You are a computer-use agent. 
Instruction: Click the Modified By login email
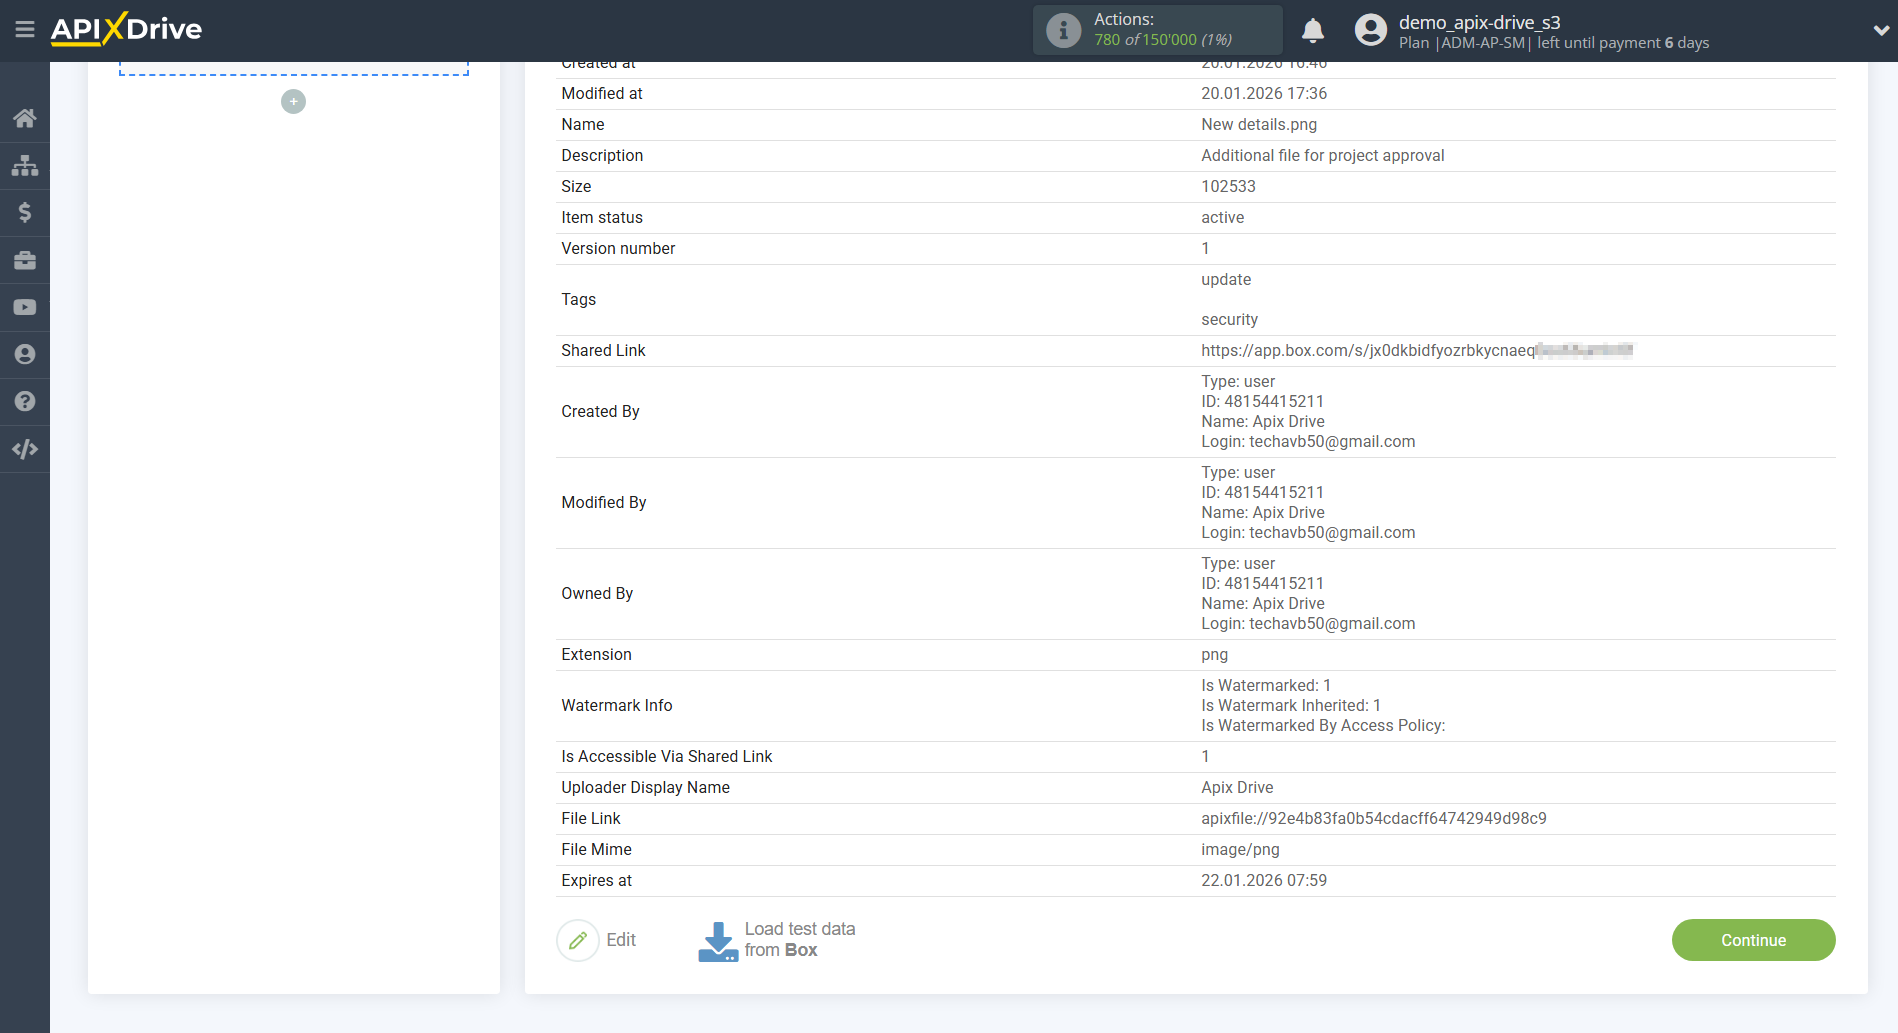coord(1332,532)
